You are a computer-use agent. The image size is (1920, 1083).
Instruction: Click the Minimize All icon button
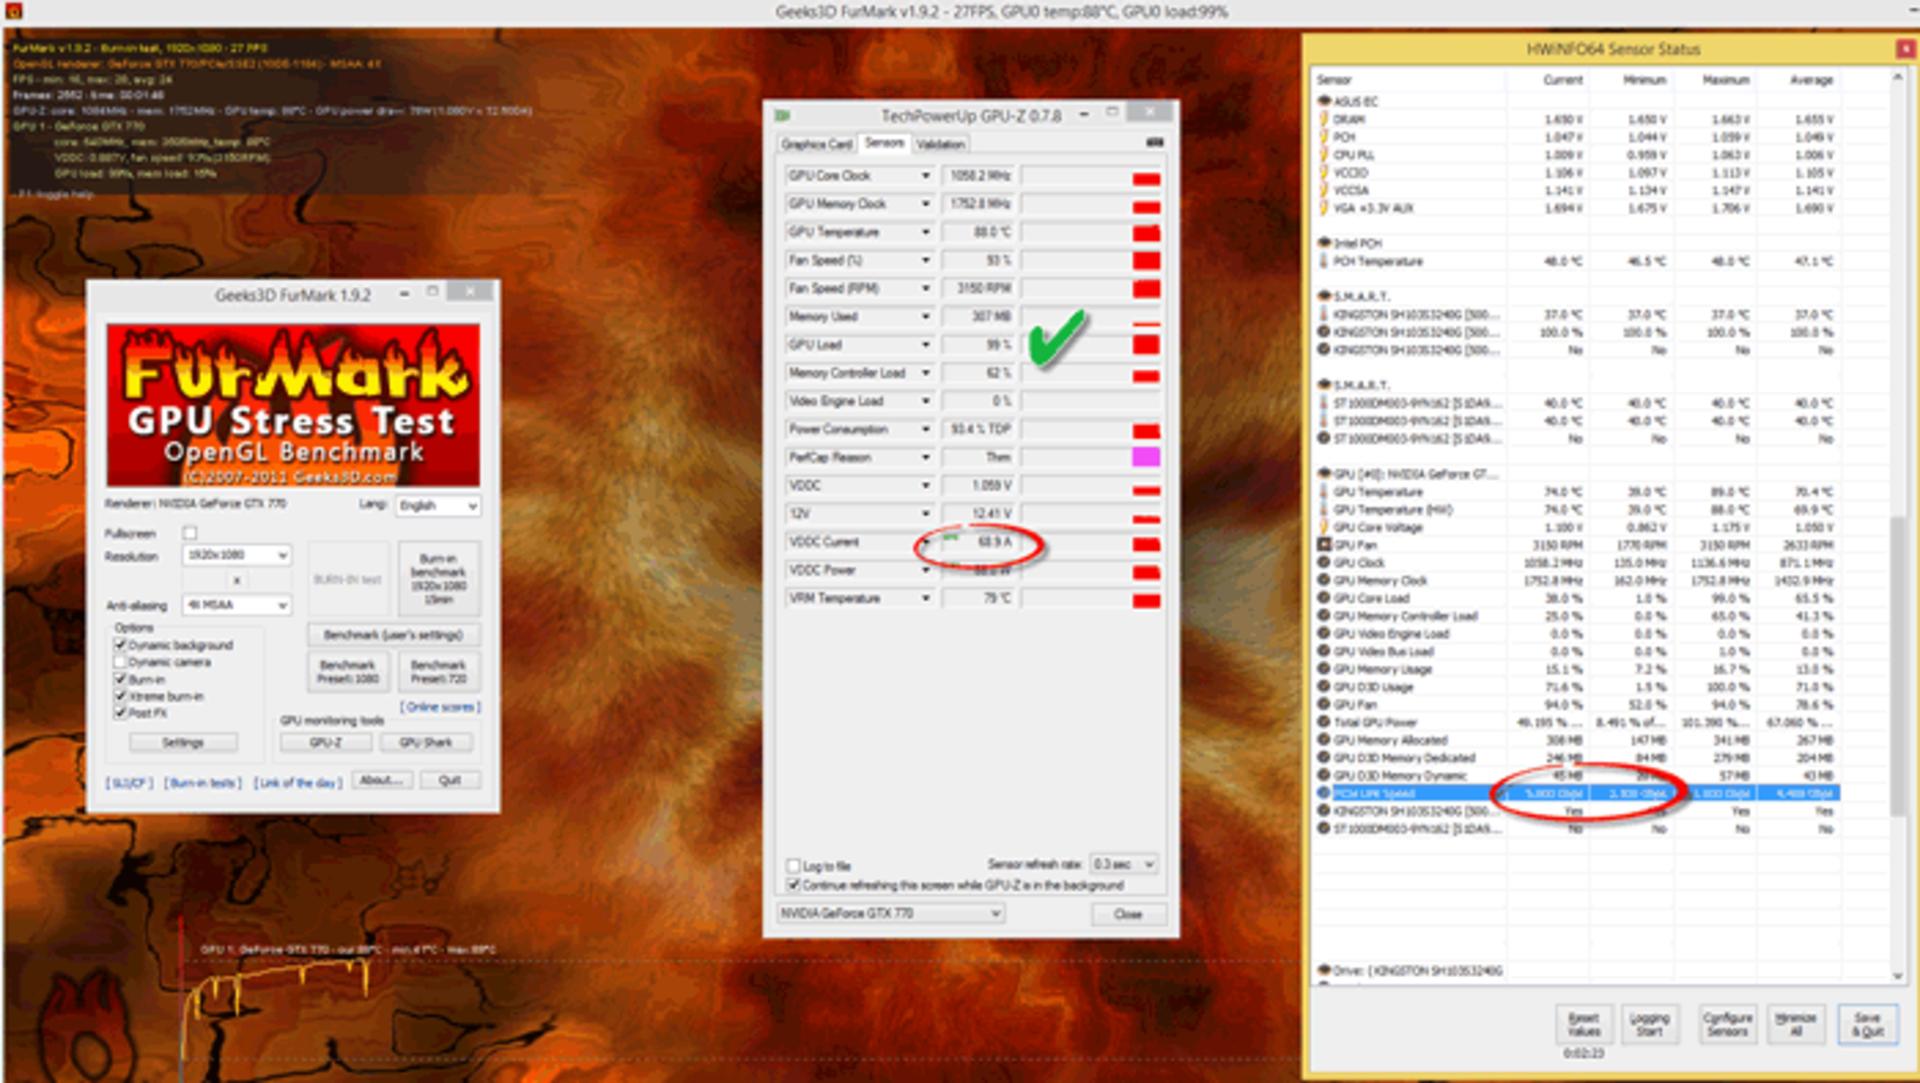1796,1024
